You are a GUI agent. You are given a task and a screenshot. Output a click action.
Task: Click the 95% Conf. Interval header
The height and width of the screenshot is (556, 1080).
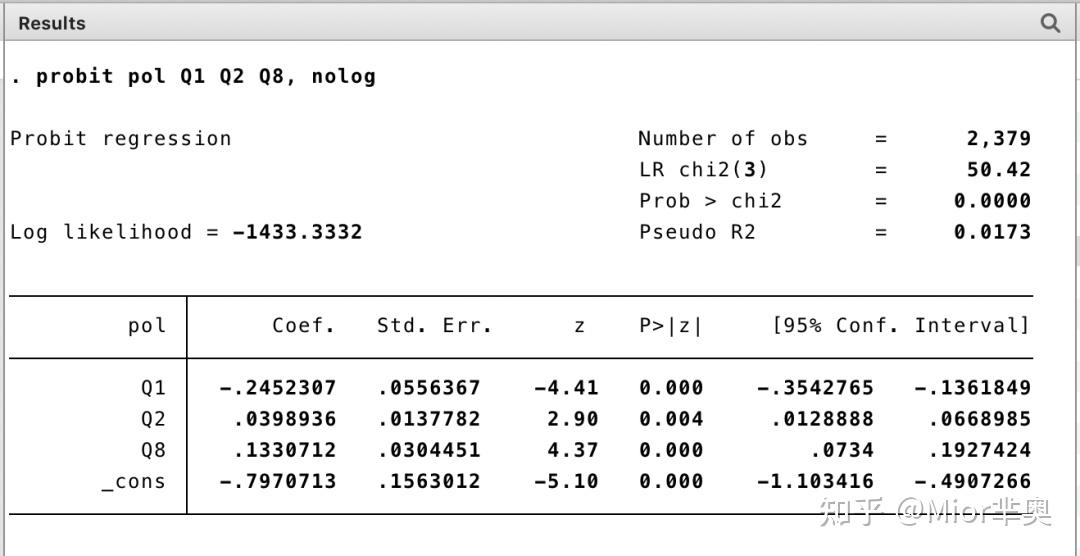tap(901, 326)
